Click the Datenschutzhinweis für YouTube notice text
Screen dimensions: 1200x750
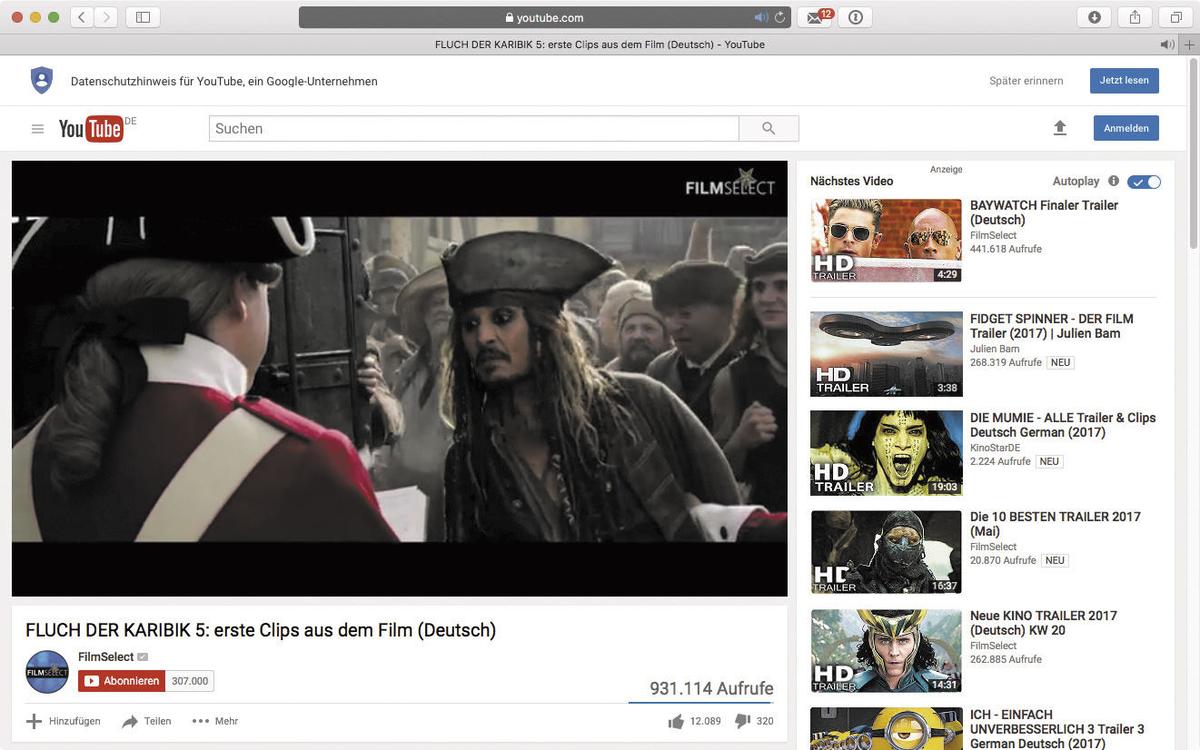coord(224,81)
